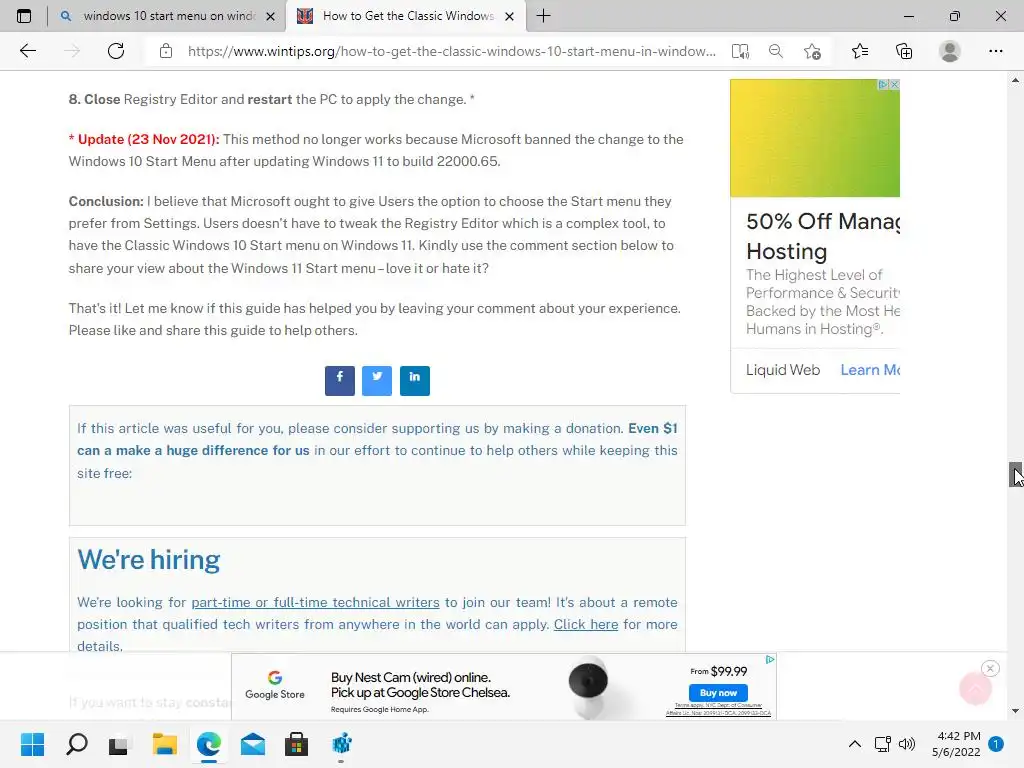Screen dimensions: 1024x768
Task: Refresh the current page
Action: (x=116, y=51)
